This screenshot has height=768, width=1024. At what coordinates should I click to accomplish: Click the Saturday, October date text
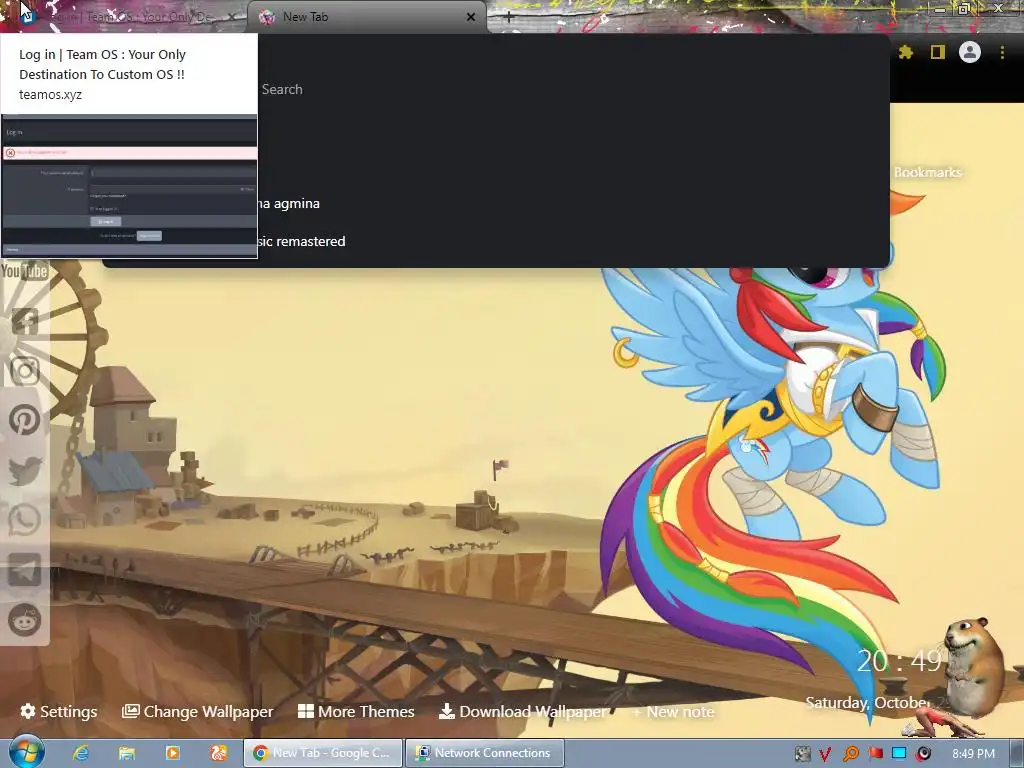pos(867,703)
